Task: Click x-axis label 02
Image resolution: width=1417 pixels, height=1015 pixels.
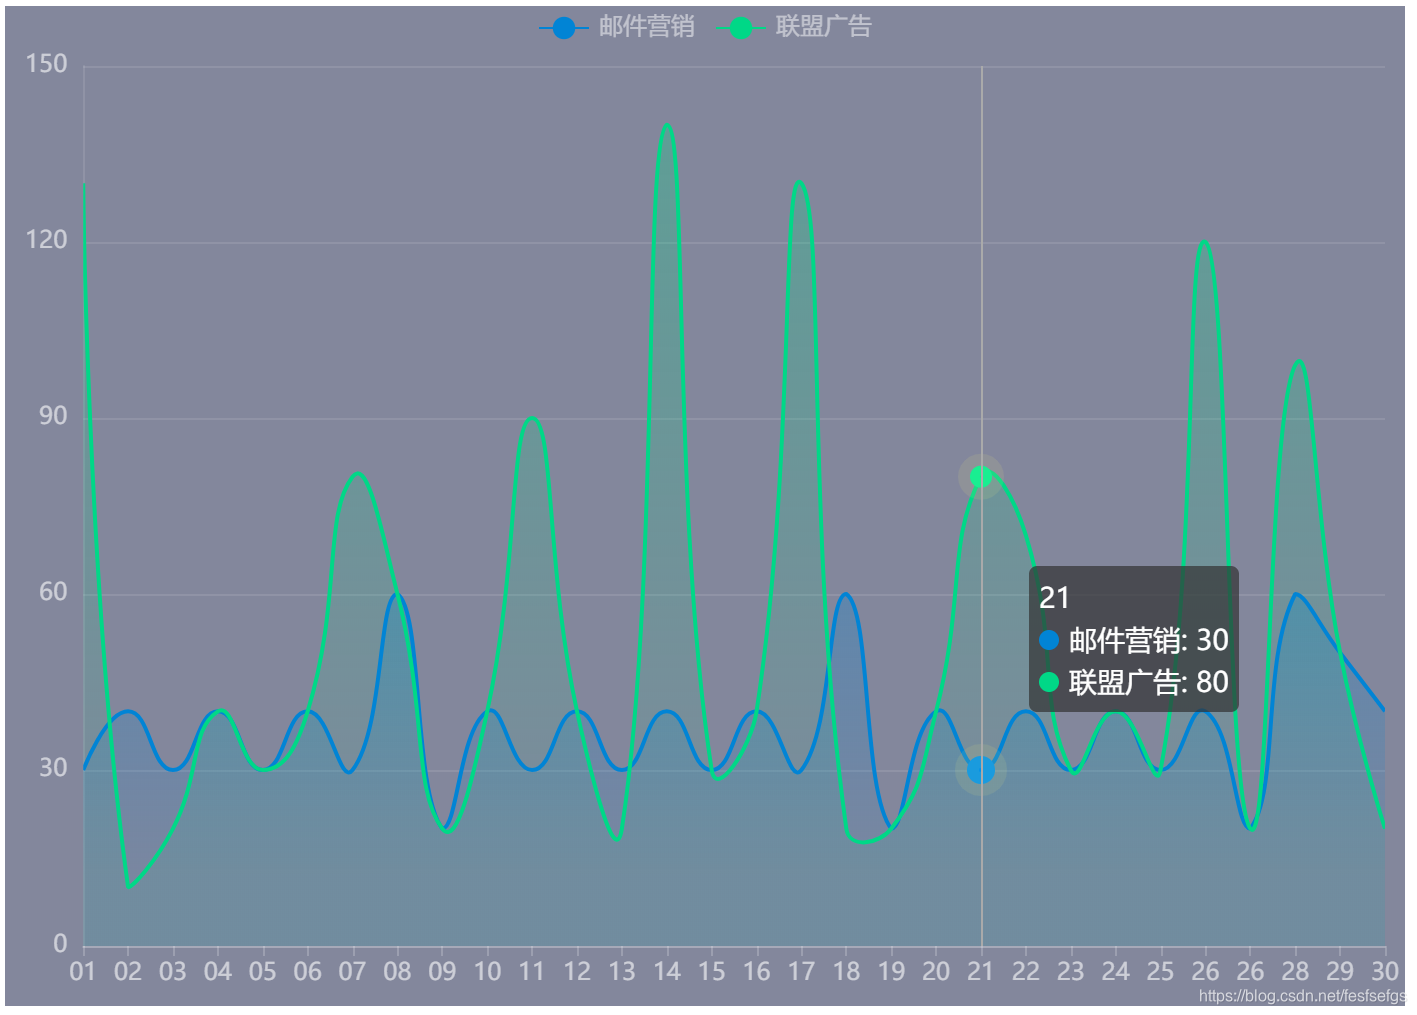Action: click(128, 971)
